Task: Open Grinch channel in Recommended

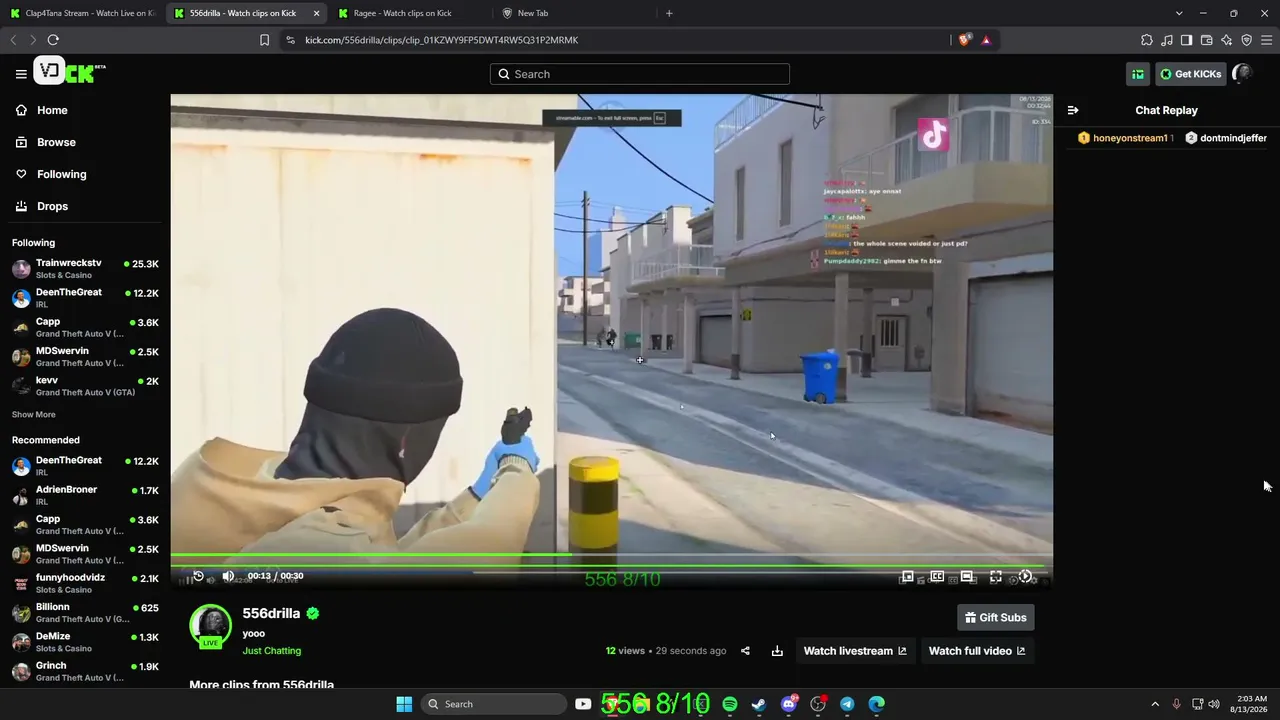Action: 85,672
